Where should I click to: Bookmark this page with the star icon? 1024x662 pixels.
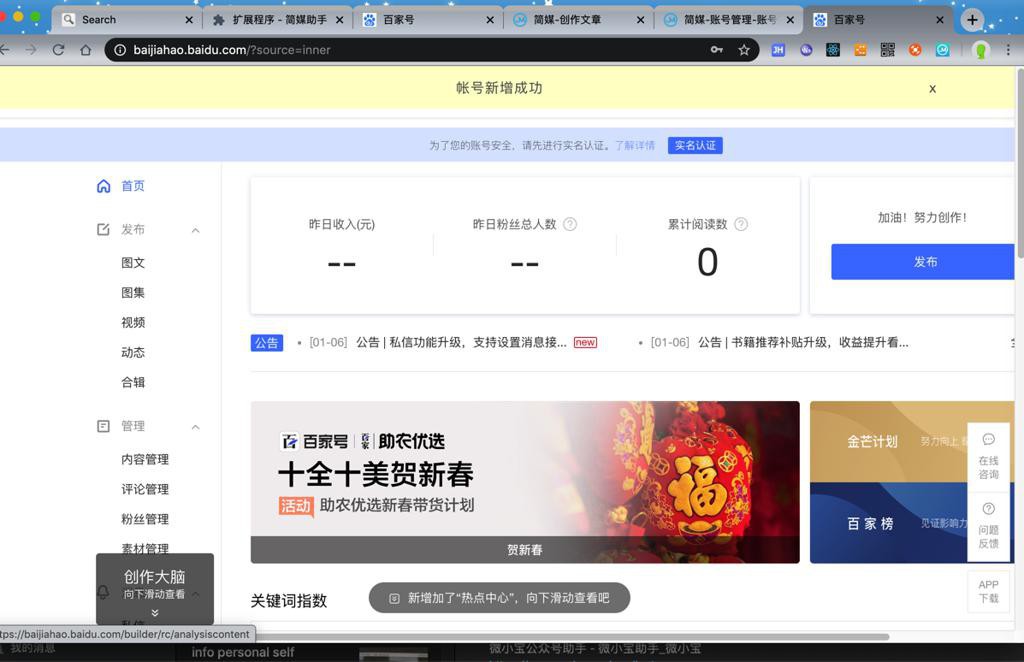tap(744, 50)
